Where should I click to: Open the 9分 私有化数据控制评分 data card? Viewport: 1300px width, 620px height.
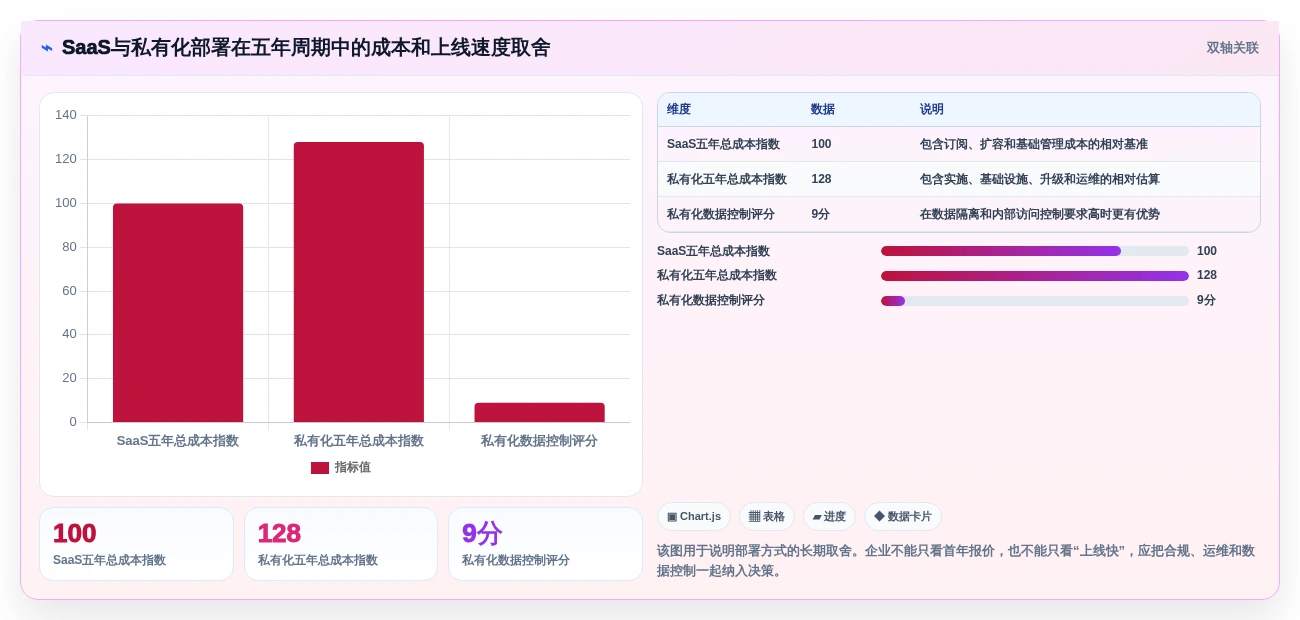tap(545, 544)
